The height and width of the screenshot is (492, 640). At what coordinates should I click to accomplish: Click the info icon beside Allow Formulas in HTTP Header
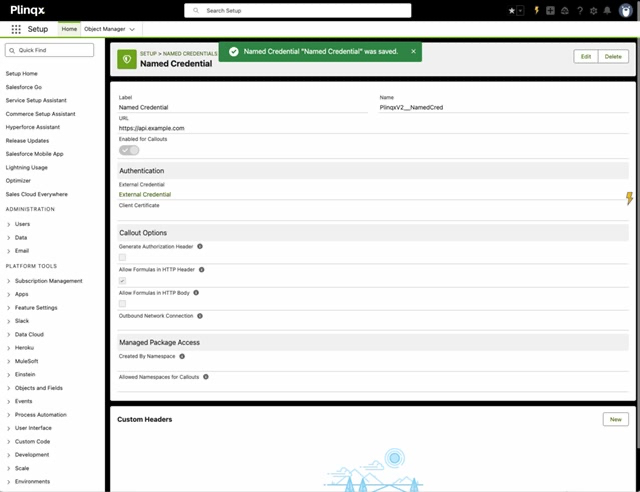click(x=202, y=270)
